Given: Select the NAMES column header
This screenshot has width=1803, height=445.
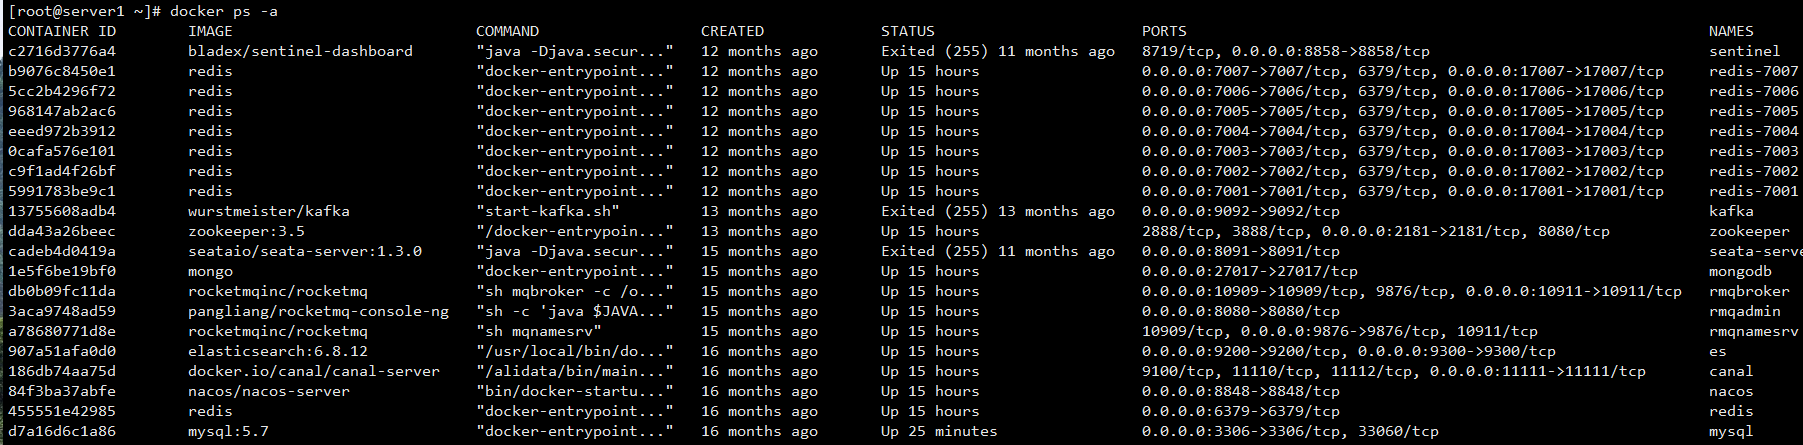Looking at the screenshot, I should [1731, 31].
